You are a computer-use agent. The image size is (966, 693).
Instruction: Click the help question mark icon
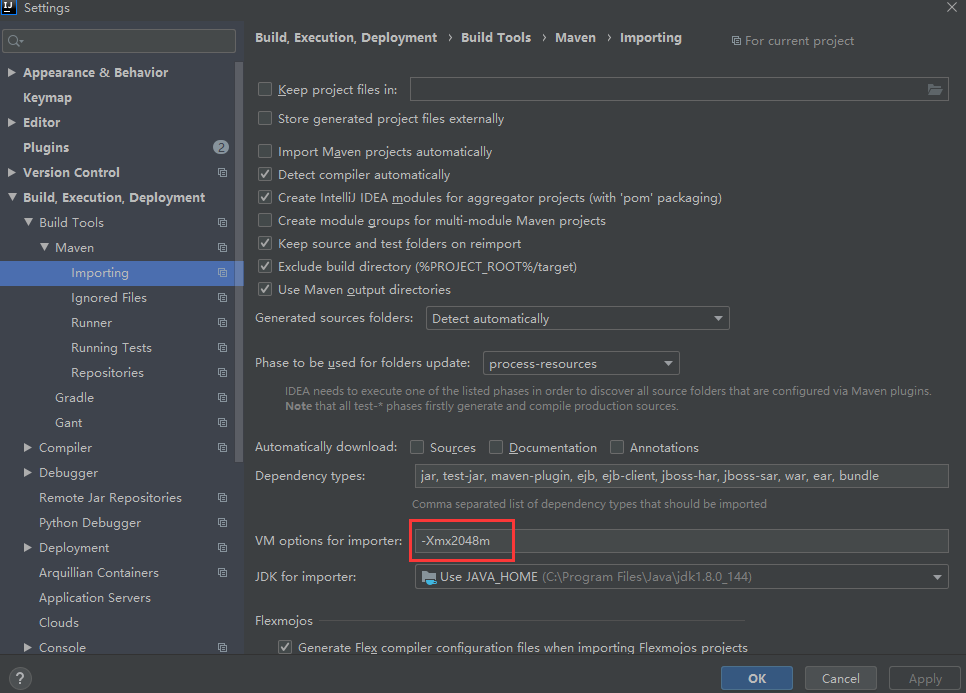(x=20, y=678)
